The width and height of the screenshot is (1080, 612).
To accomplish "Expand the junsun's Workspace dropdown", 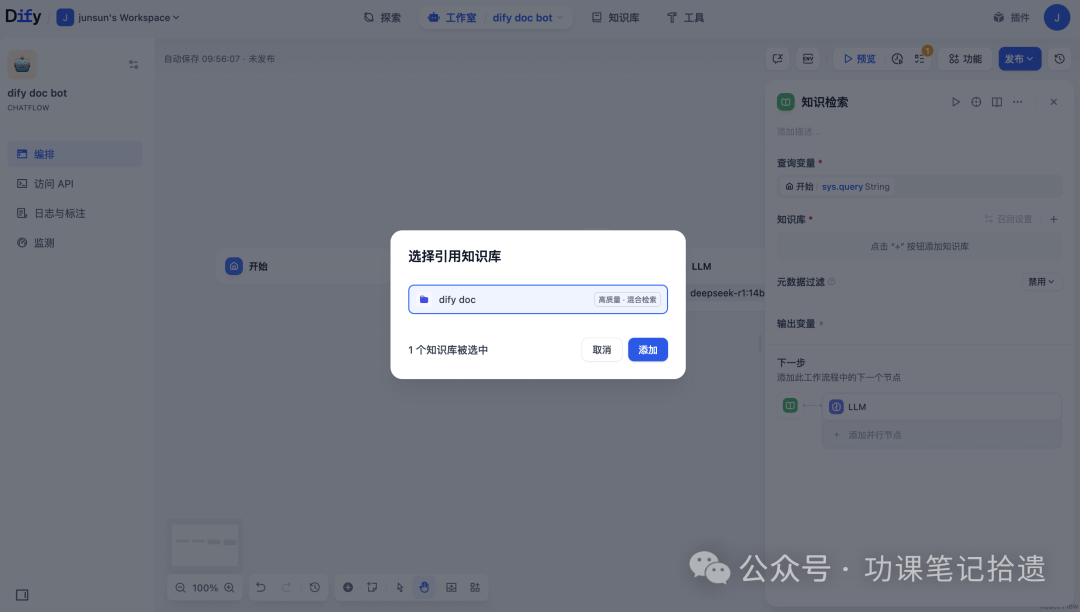I will [x=118, y=17].
